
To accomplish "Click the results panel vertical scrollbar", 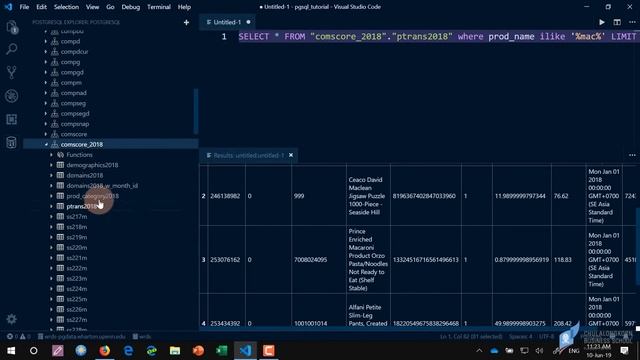I will click(x=637, y=246).
